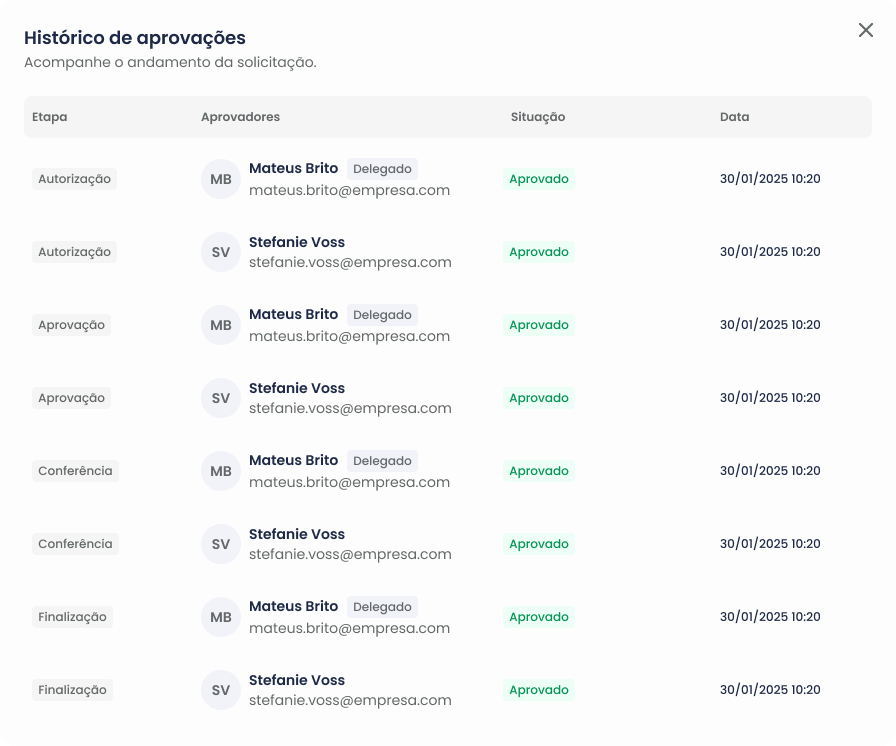Viewport: 896px width, 746px height.
Task: Open stefanie.voss@empresa.com in the Finalização row
Action: coord(350,700)
